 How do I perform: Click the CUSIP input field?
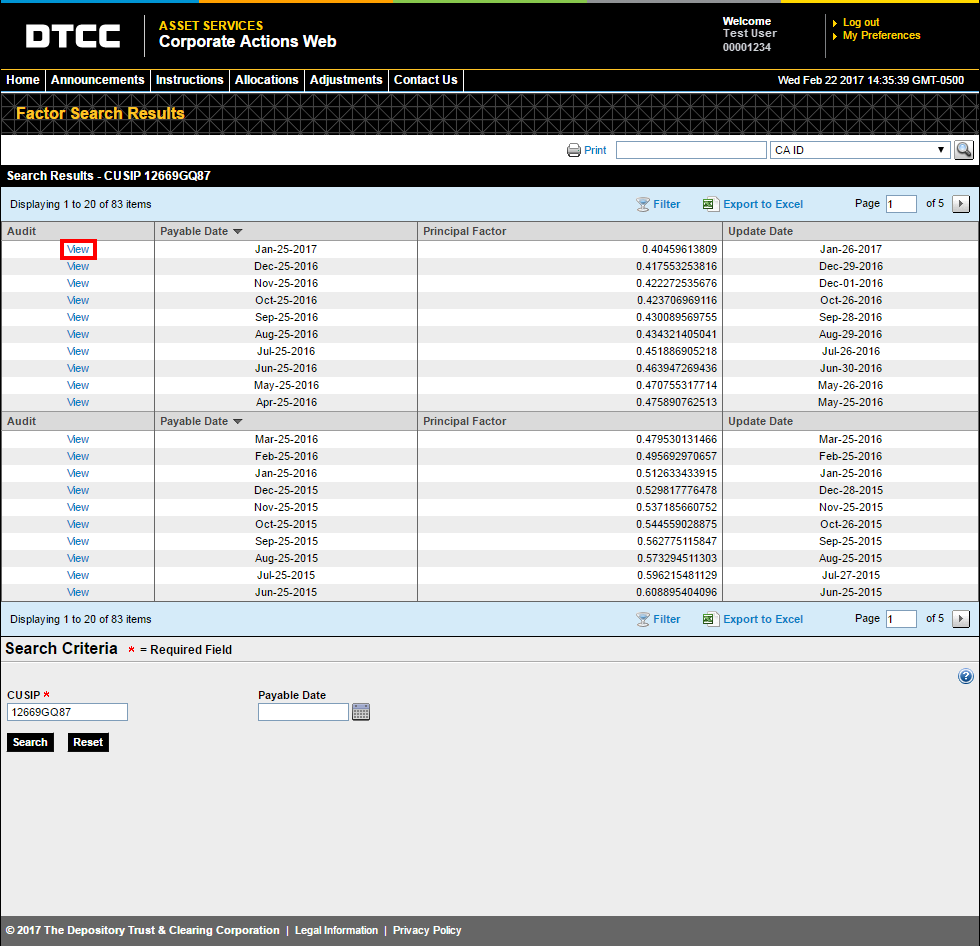point(68,712)
